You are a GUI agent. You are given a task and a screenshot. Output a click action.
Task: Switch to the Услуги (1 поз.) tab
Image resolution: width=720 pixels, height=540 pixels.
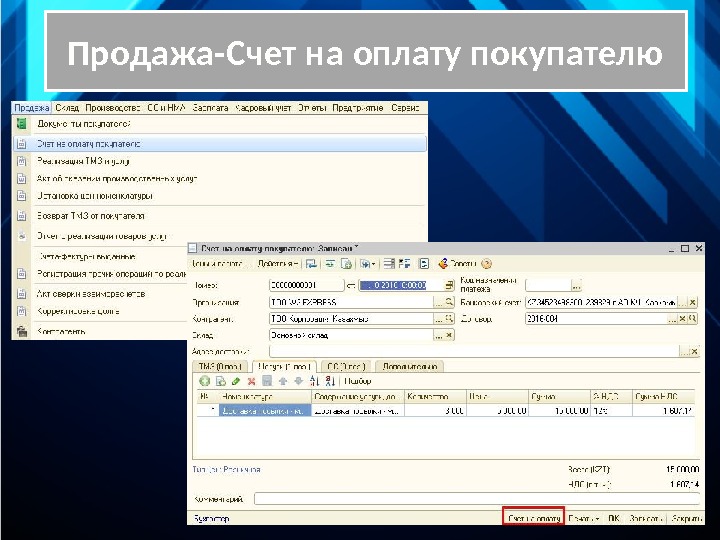pos(285,366)
